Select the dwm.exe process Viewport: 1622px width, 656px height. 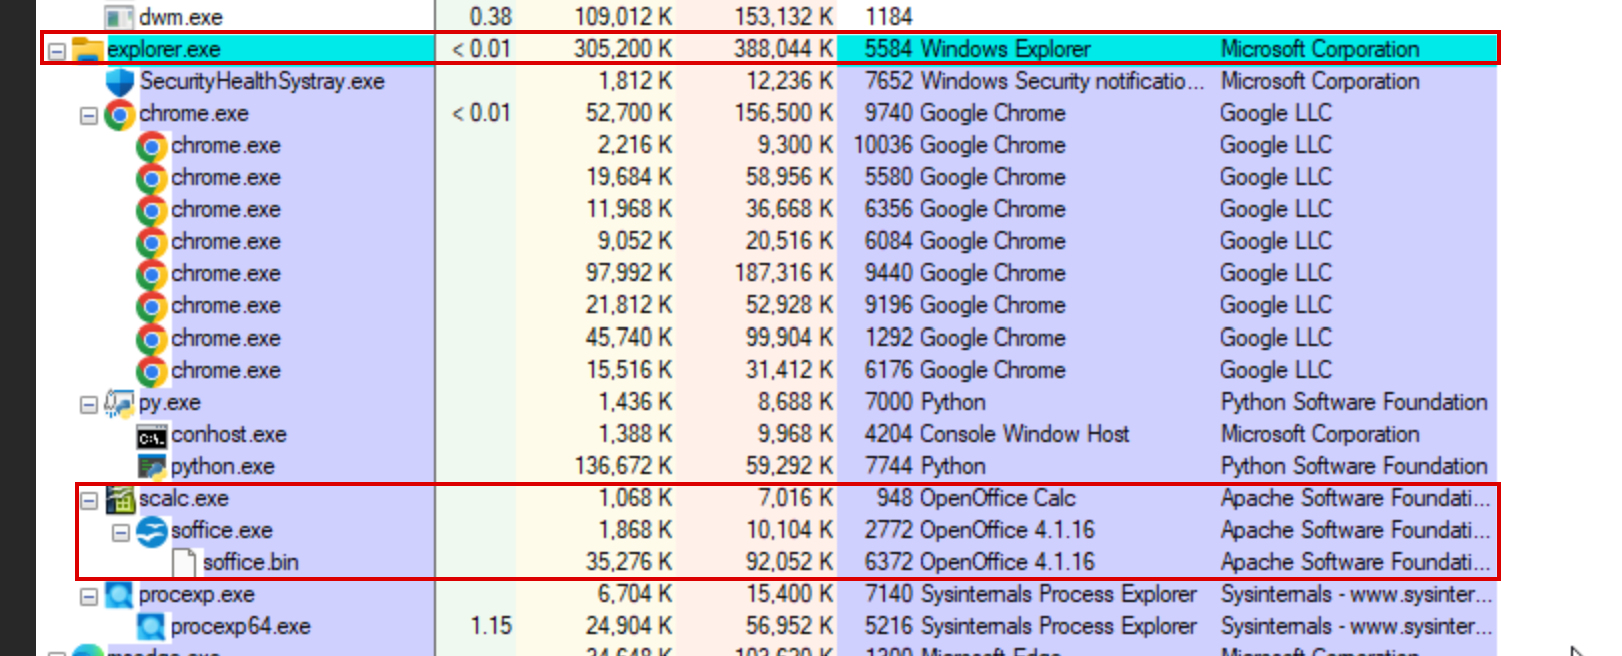tap(181, 17)
